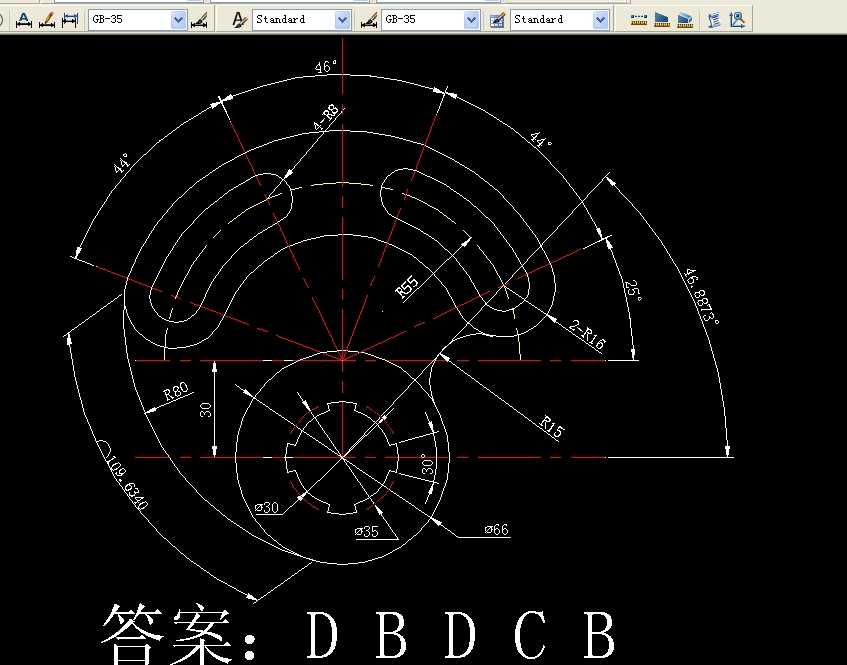Screen dimensions: 847x665
Task: Select the 4-R8 radius dimension text
Action: pyautogui.click(x=327, y=117)
